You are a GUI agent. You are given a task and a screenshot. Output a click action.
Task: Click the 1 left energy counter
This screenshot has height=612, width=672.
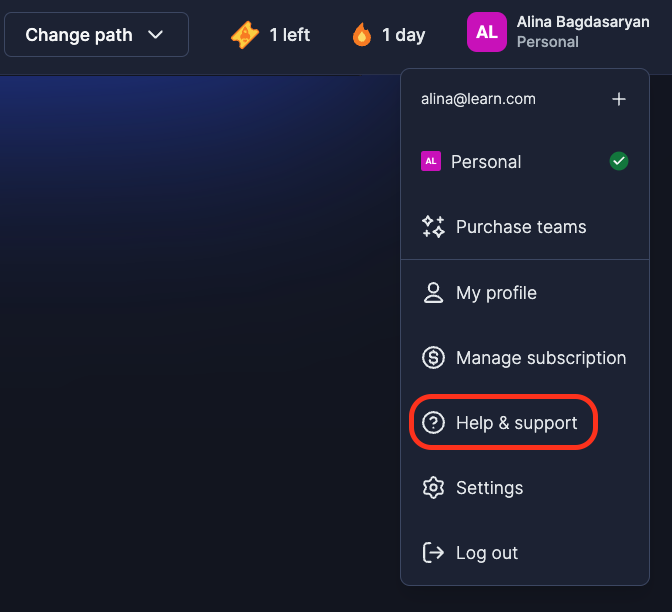[x=289, y=35]
